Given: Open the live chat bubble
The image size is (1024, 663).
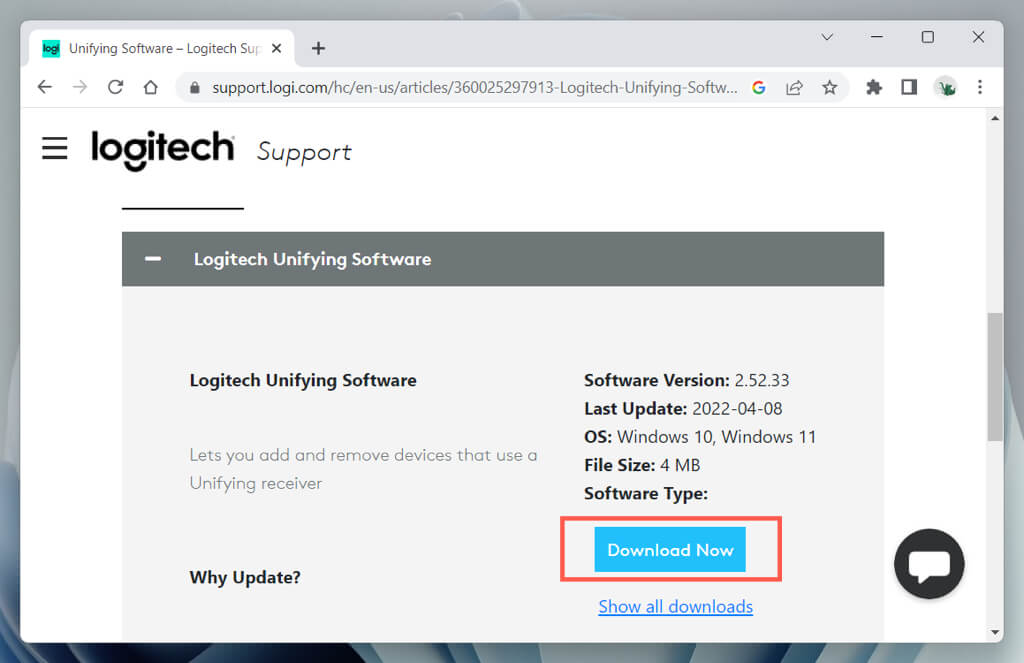Looking at the screenshot, I should (929, 563).
